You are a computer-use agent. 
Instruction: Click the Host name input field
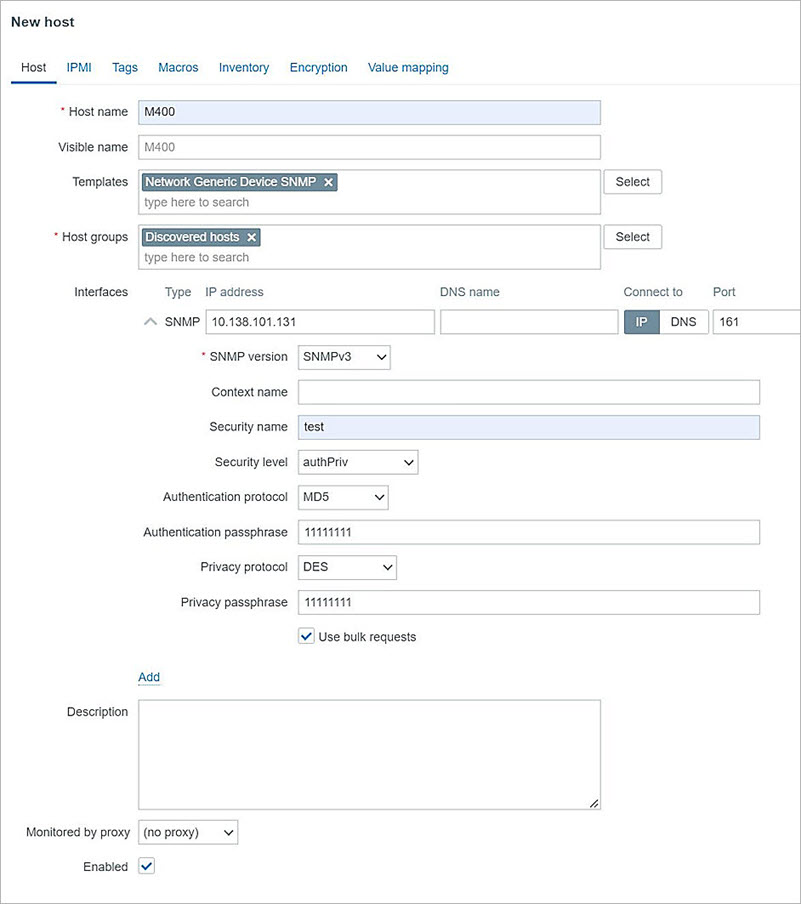pos(370,112)
